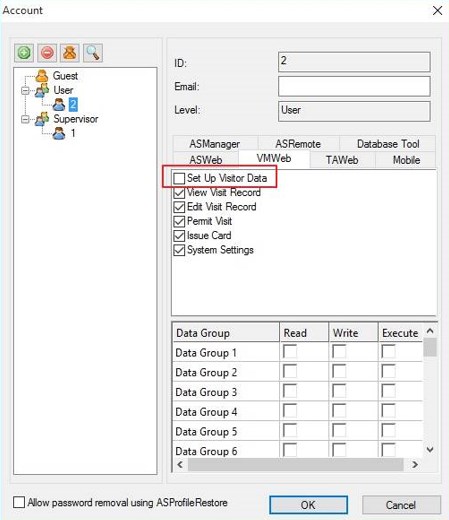This screenshot has height=520, width=449.
Task: Click the OK button
Action: pyautogui.click(x=308, y=505)
